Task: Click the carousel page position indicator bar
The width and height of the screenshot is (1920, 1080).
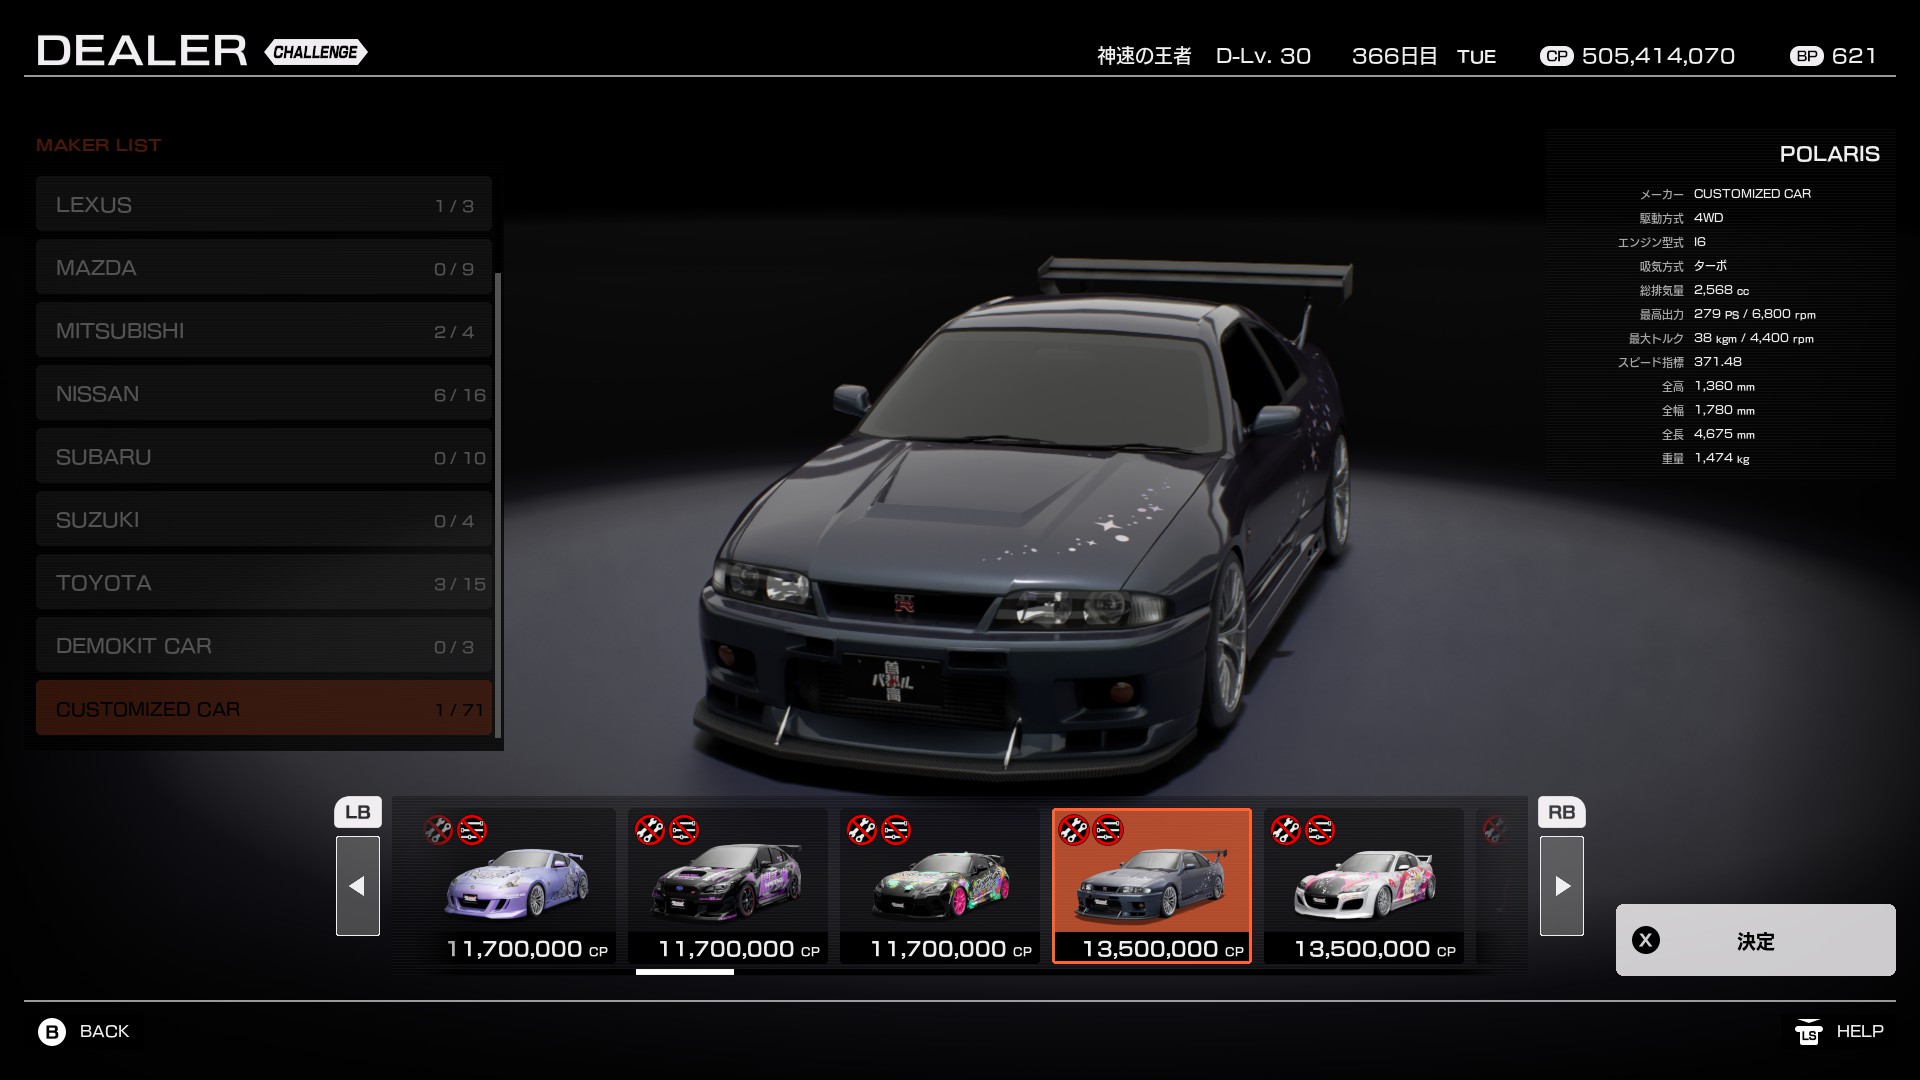Action: coord(685,971)
